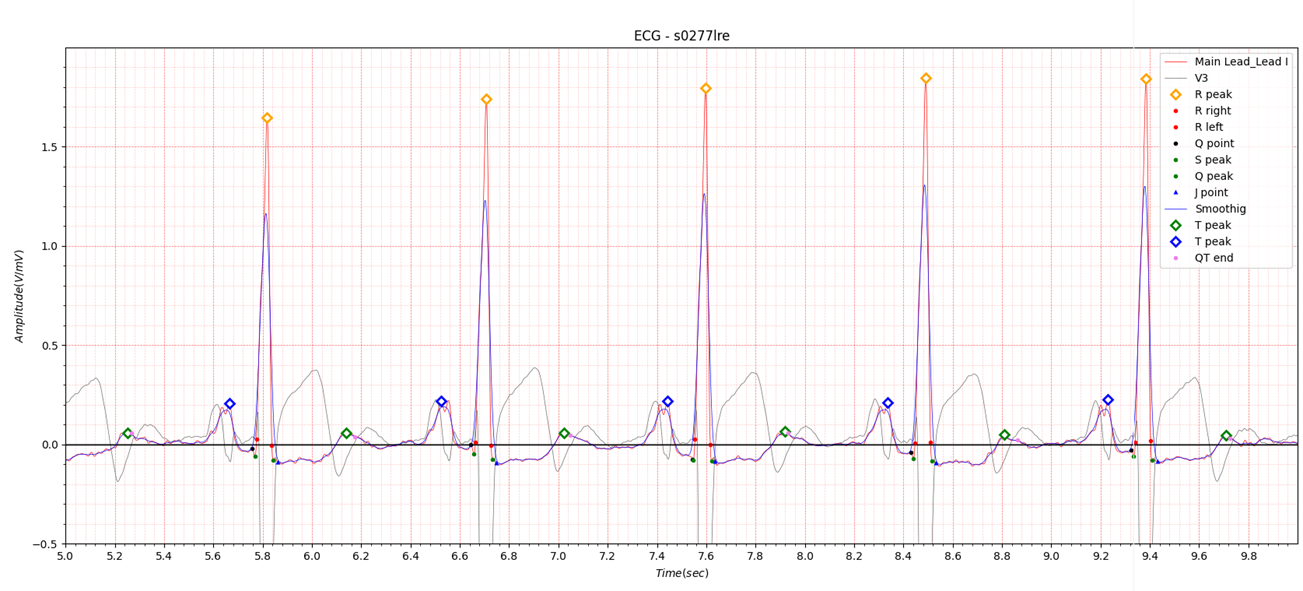Click the blue diamond marker near 8.33 seconds
Image resolution: width=1303 pixels, height=591 pixels.
point(888,403)
